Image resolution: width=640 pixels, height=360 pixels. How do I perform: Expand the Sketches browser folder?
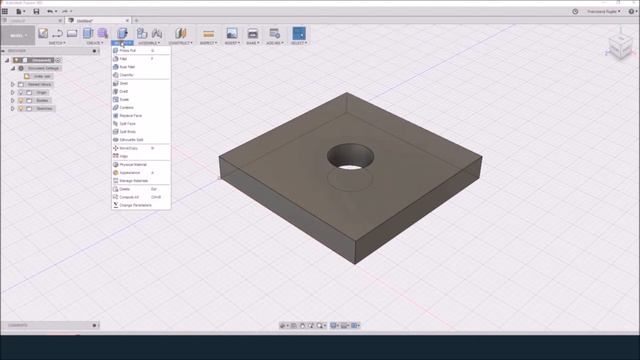[13, 109]
